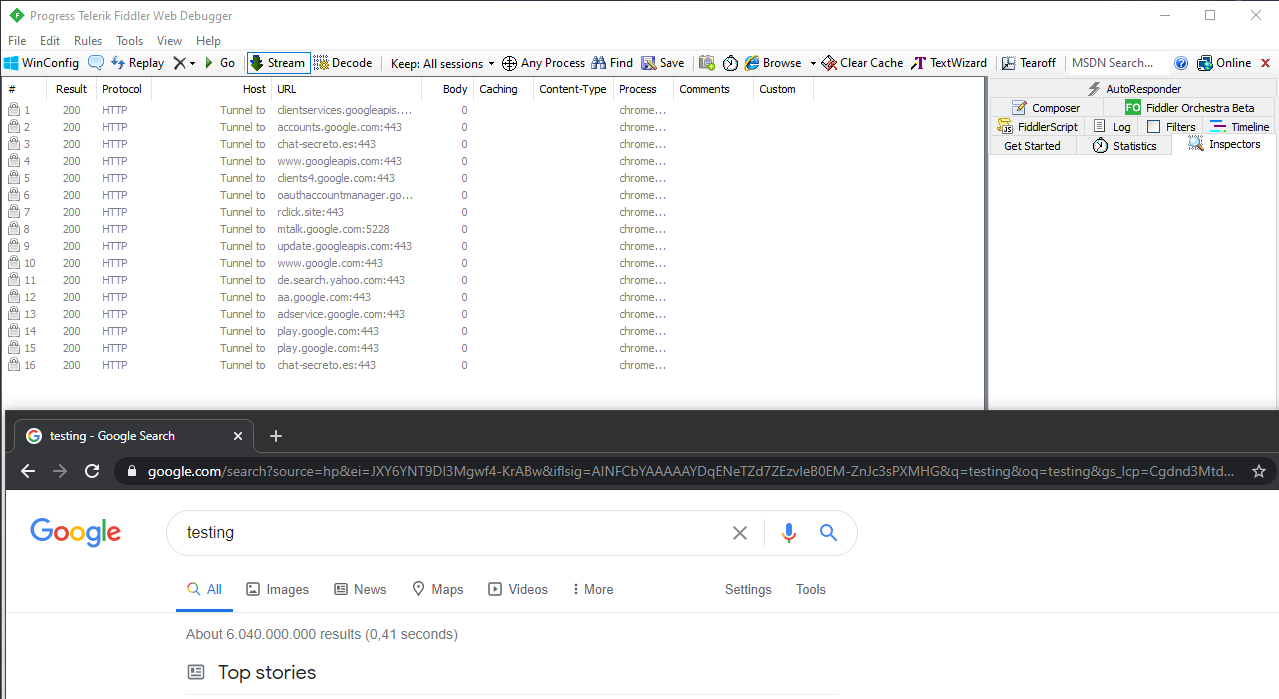Select session 11 de.search.yahoo.com row
Image resolution: width=1279 pixels, height=699 pixels.
[x=340, y=280]
